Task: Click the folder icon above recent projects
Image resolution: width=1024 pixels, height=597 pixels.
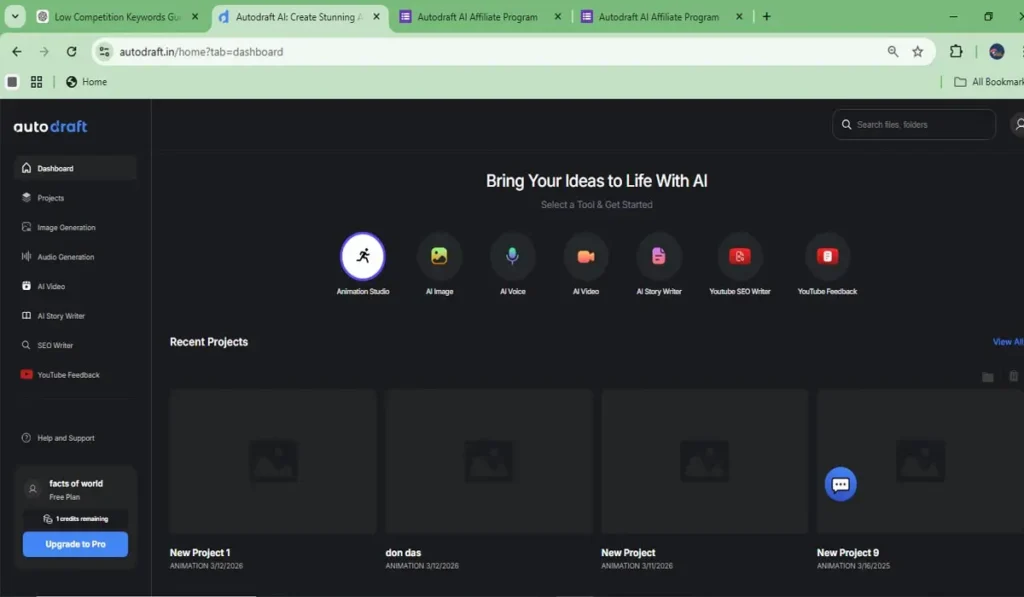Action: [x=988, y=377]
